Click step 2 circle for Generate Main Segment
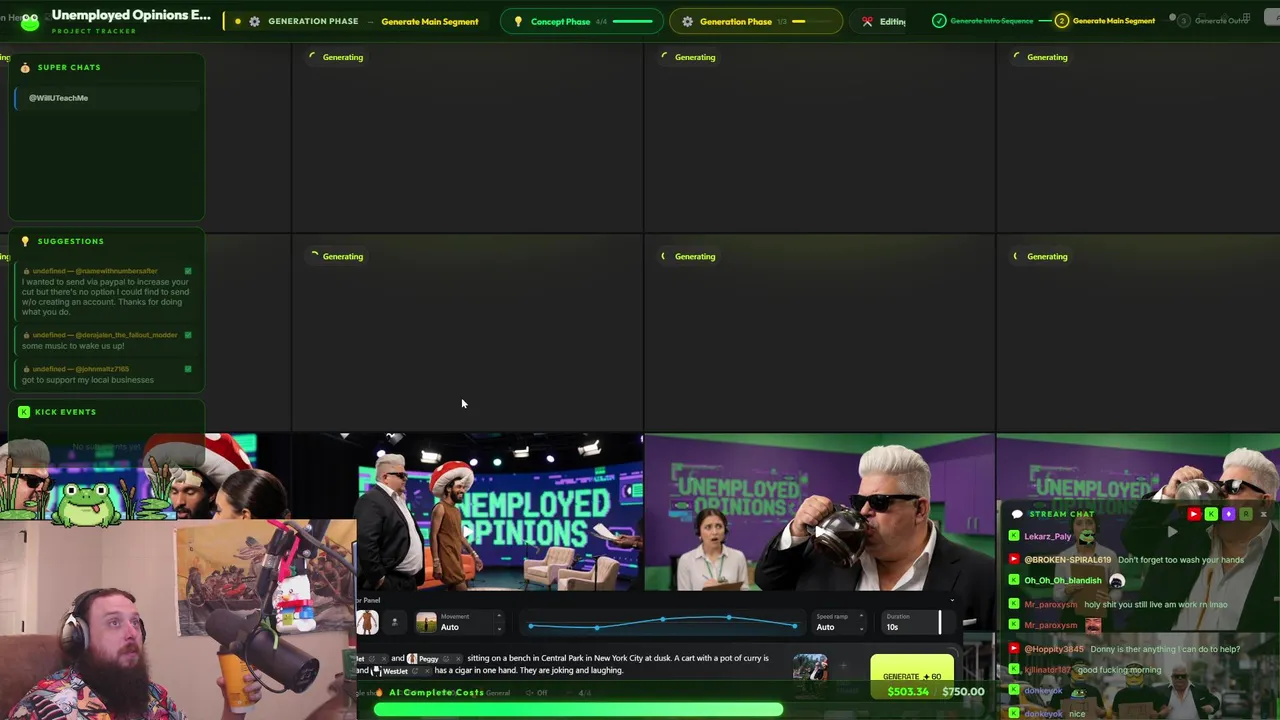This screenshot has height=720, width=1280. (x=1062, y=21)
